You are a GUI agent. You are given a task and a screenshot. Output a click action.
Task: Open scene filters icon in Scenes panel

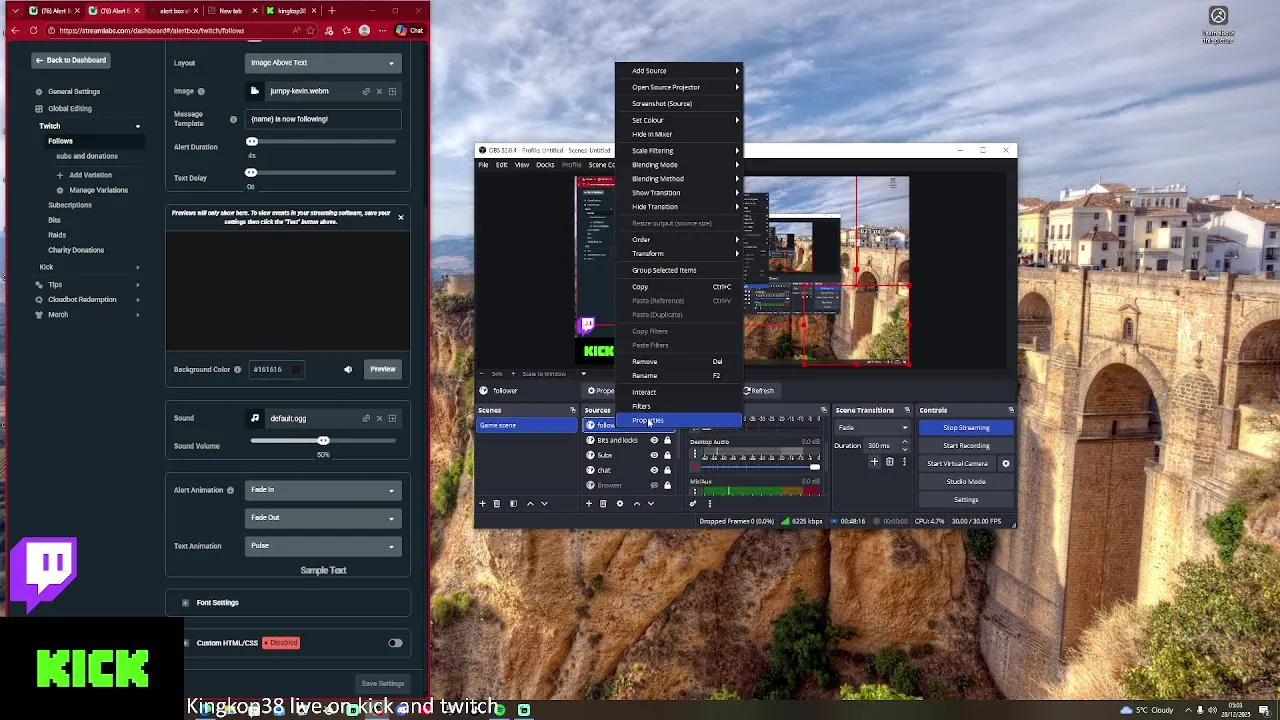coord(513,503)
